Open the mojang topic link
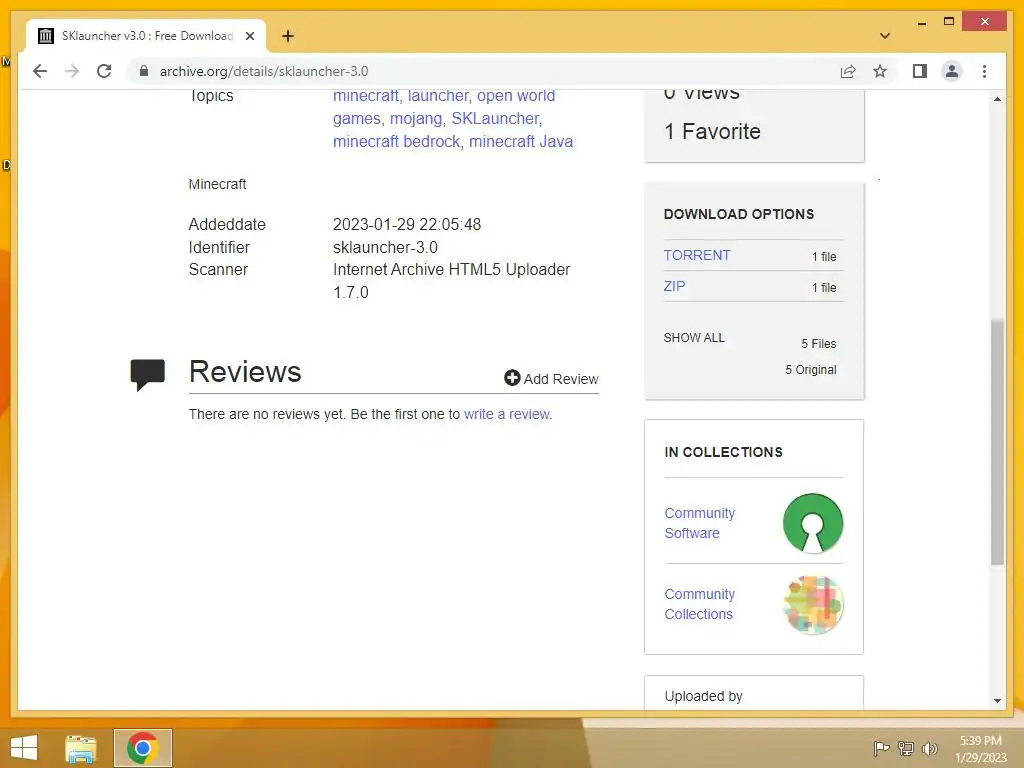 [416, 118]
